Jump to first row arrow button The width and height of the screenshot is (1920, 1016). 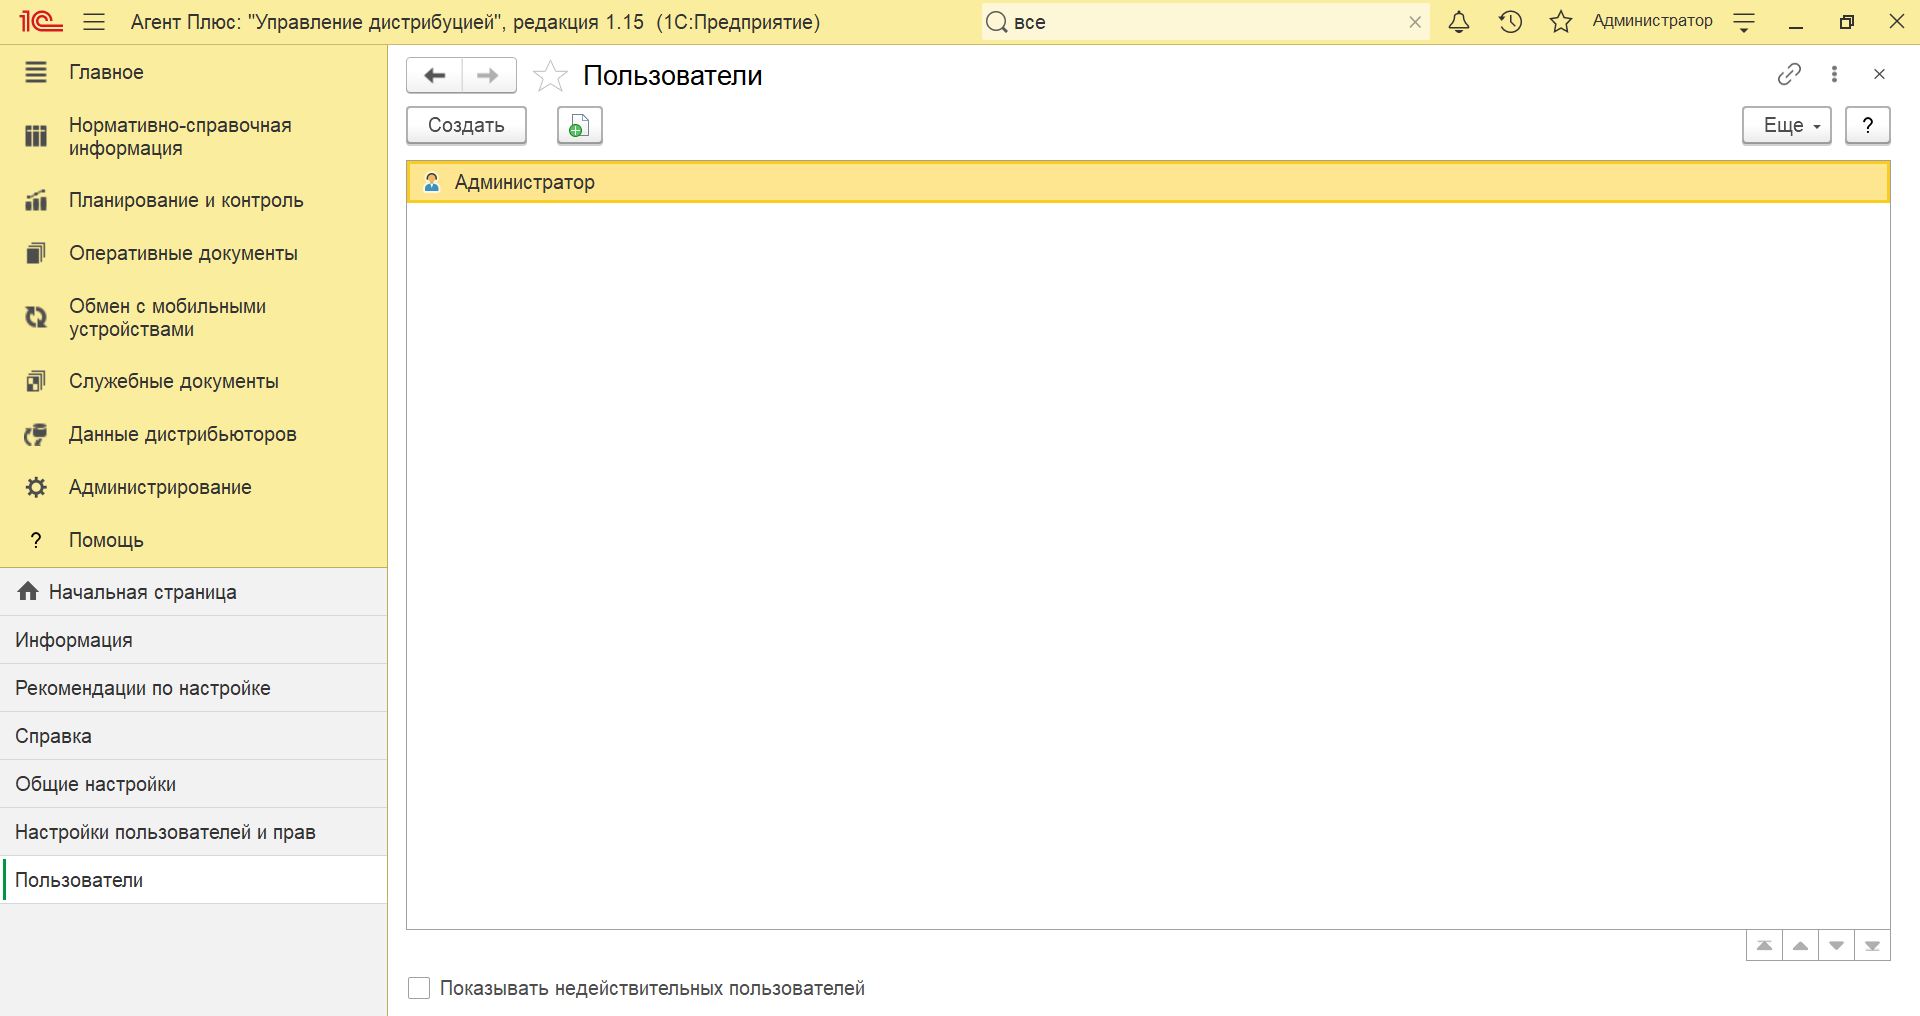pyautogui.click(x=1764, y=946)
